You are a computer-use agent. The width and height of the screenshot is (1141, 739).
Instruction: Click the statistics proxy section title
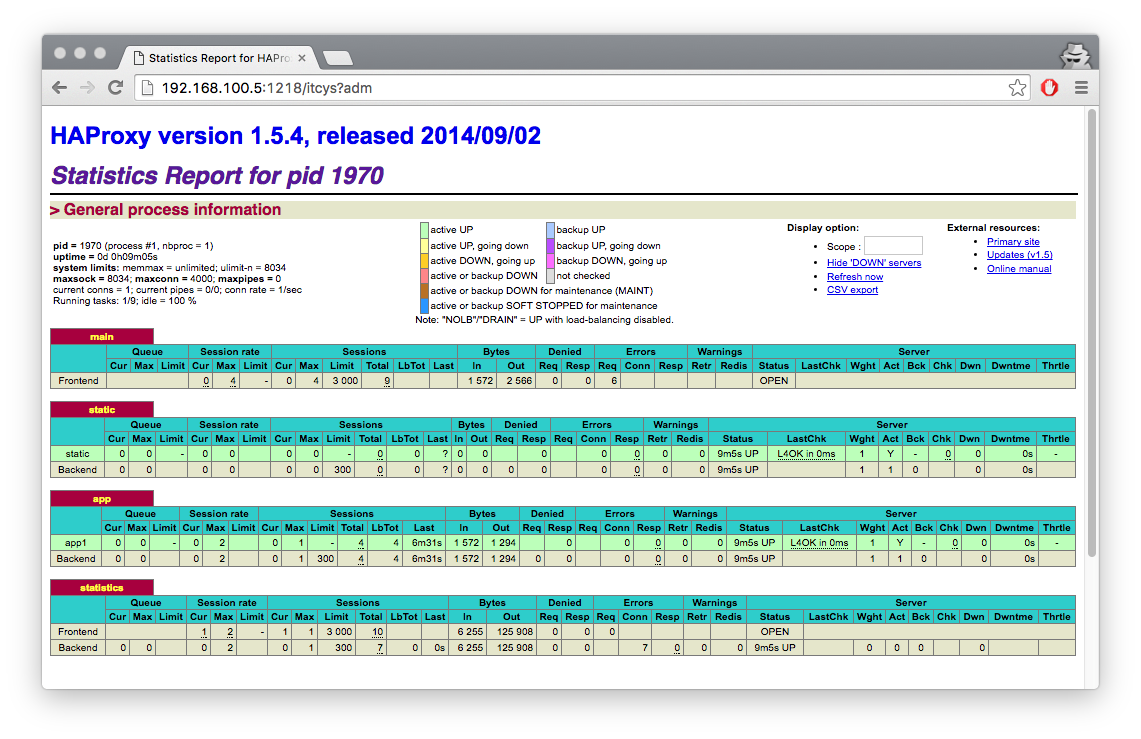(x=102, y=587)
